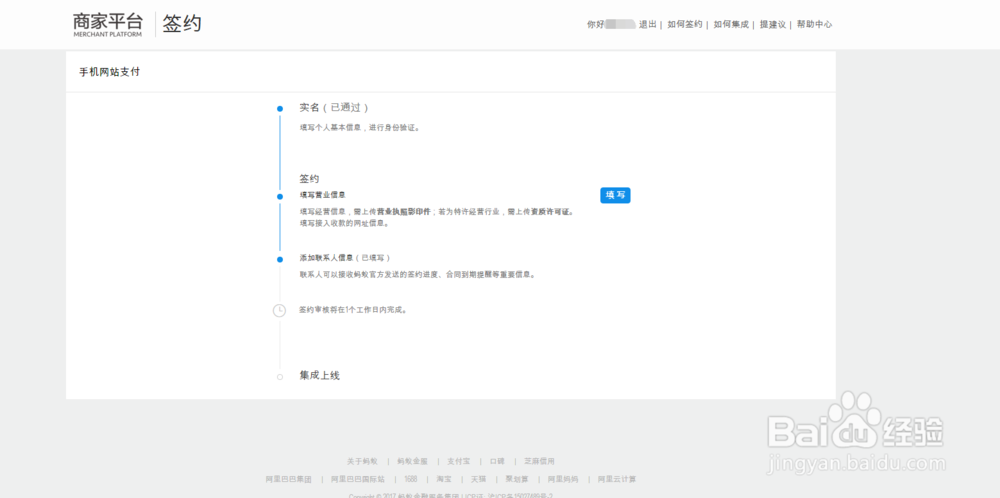The image size is (1000, 498).
Task: Click the 填写营业信息 step label
Action: tap(323, 194)
